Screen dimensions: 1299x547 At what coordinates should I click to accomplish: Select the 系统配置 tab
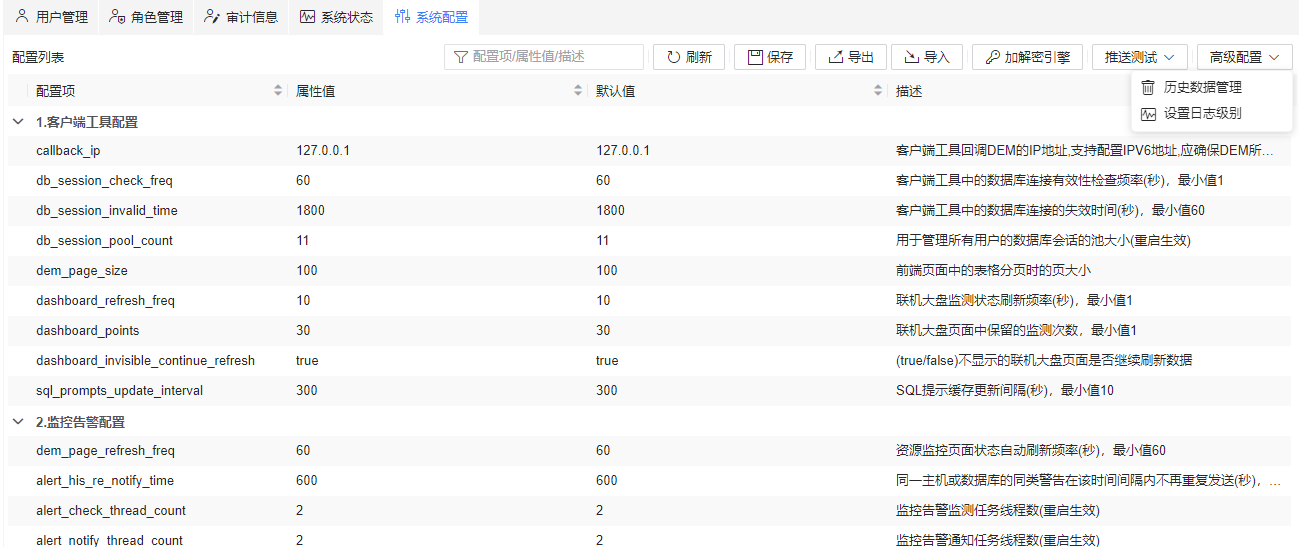click(x=431, y=17)
